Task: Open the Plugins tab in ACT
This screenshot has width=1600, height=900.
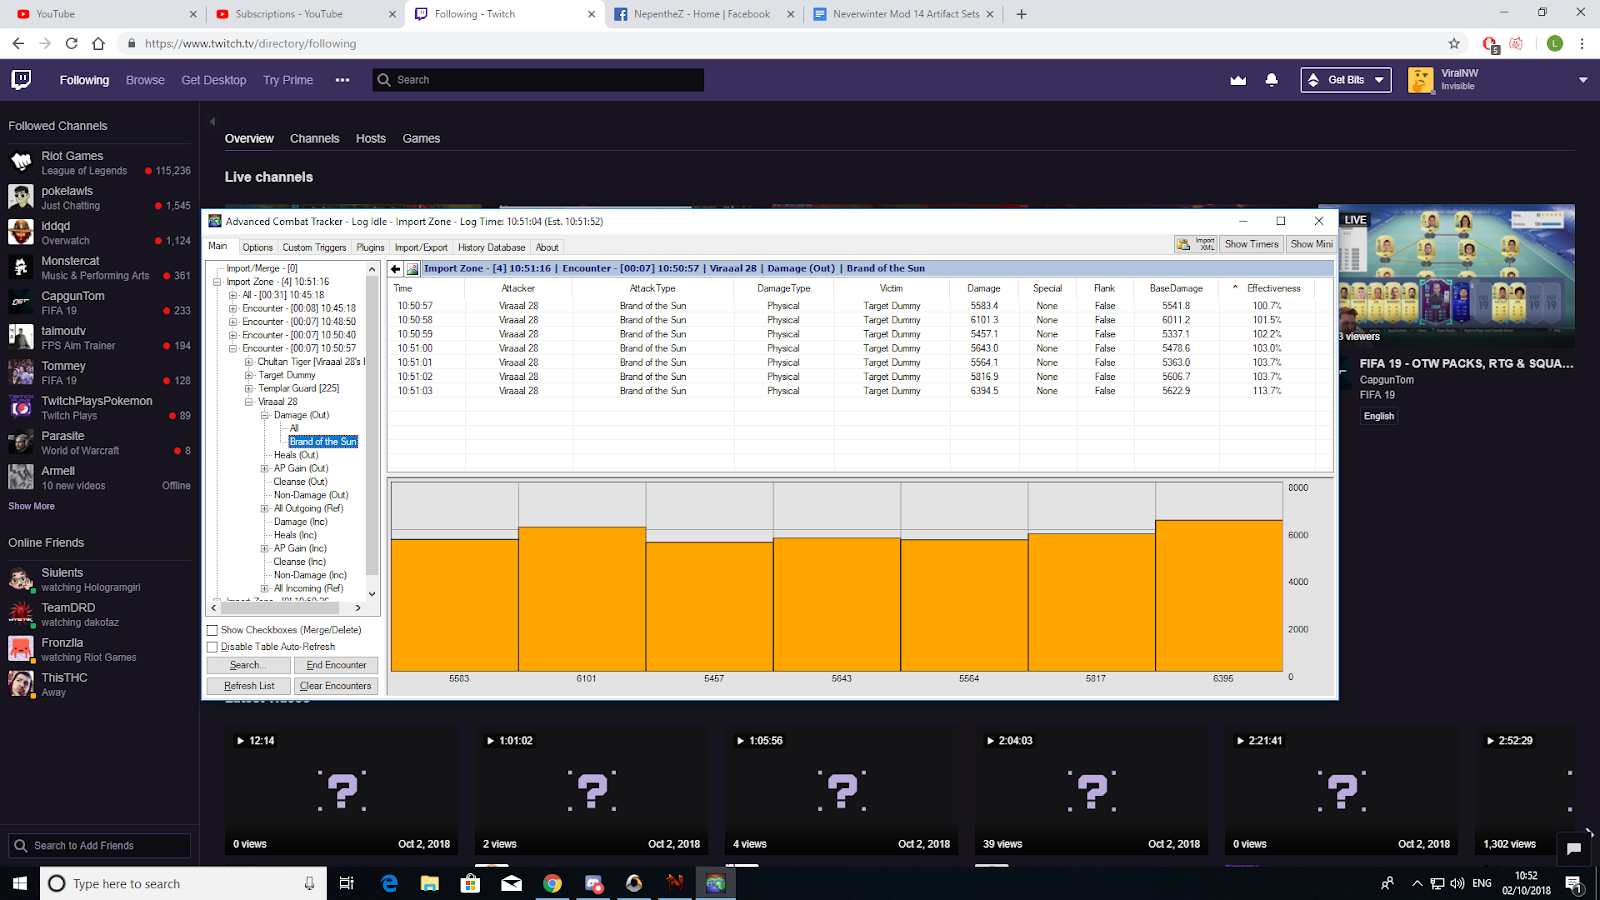Action: point(370,247)
